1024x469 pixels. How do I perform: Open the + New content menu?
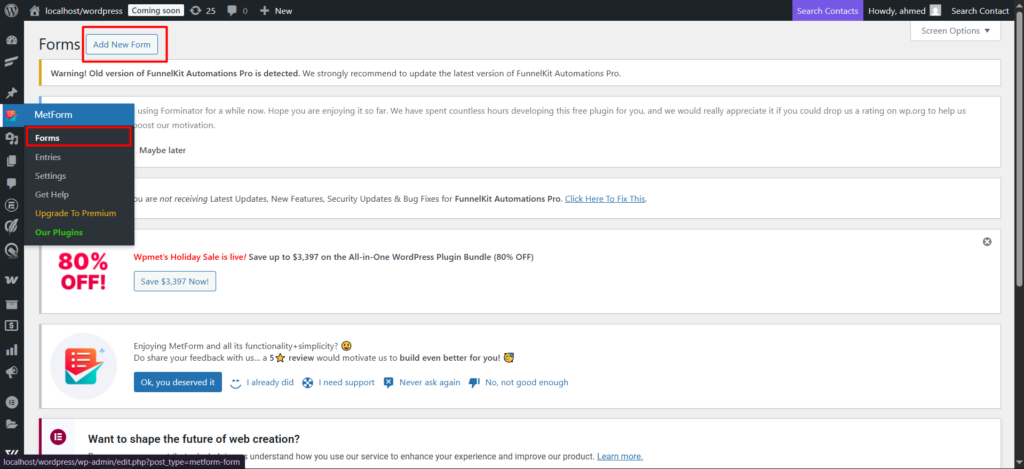click(275, 10)
